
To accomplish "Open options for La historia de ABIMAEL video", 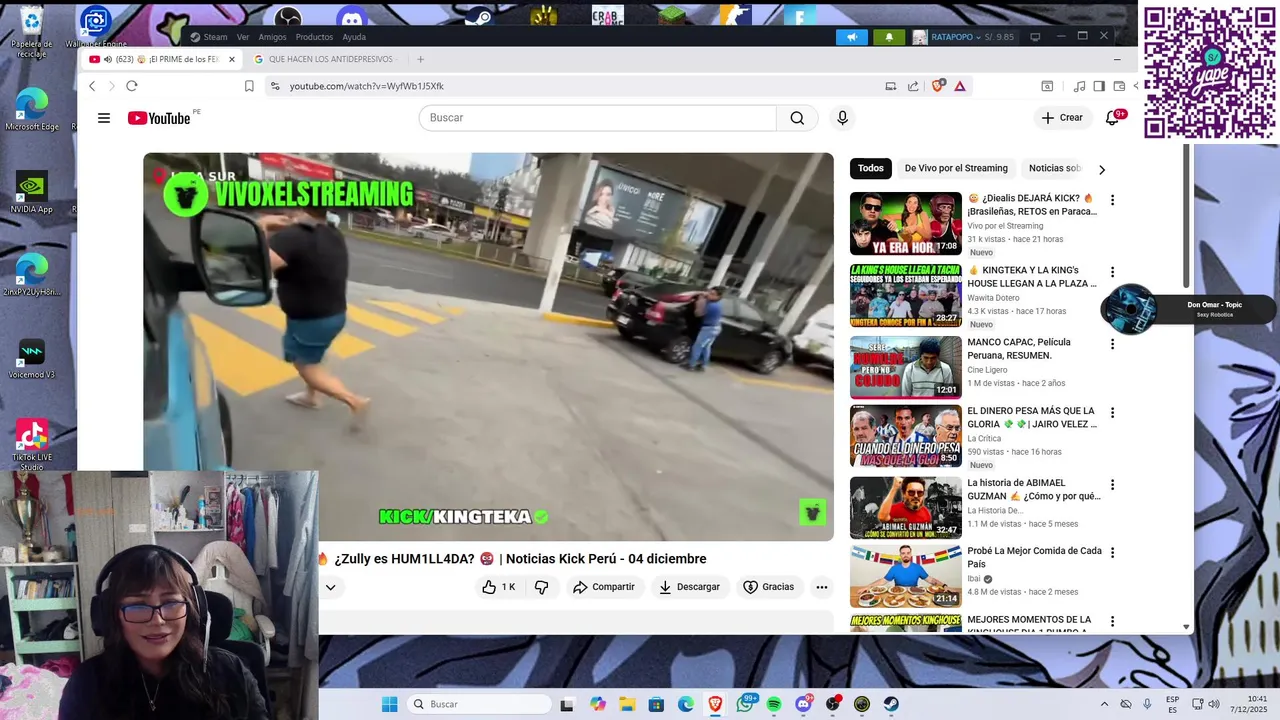I will pos(1112,485).
